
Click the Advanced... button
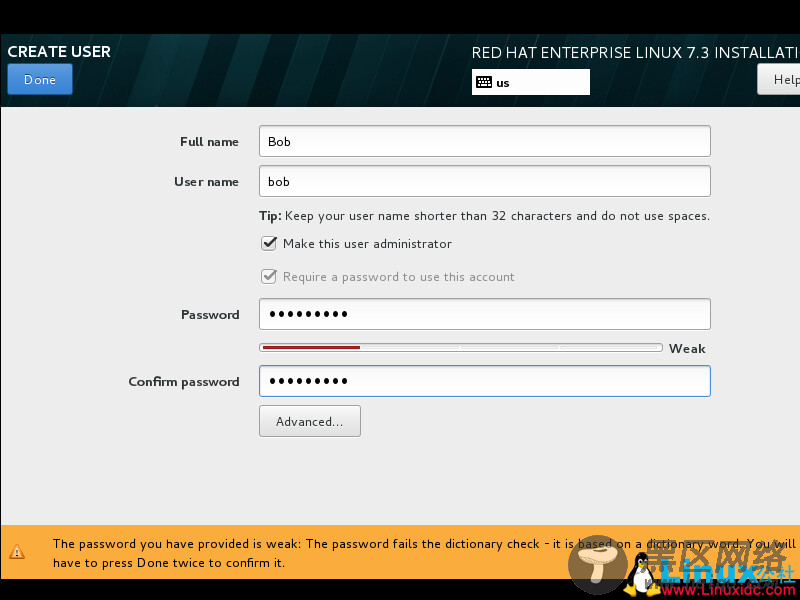(x=310, y=421)
